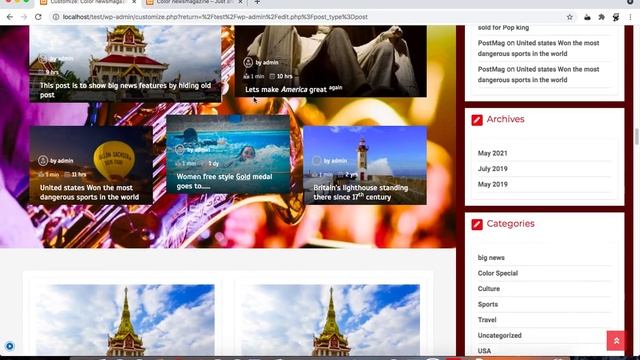Reload the page with refresh icon

(x=38, y=17)
